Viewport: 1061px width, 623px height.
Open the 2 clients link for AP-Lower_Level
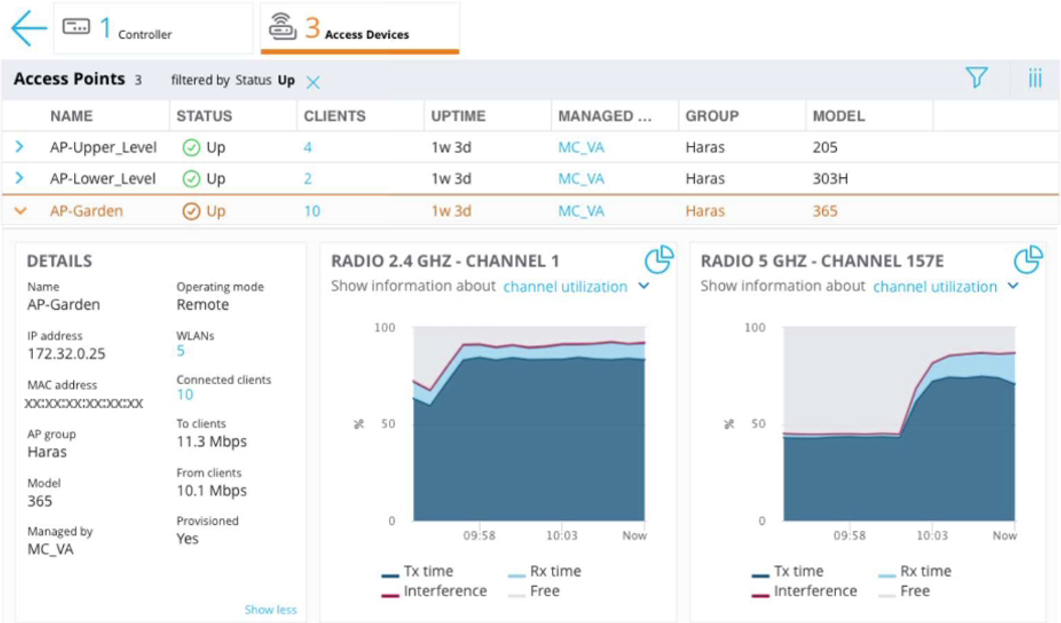click(308, 179)
